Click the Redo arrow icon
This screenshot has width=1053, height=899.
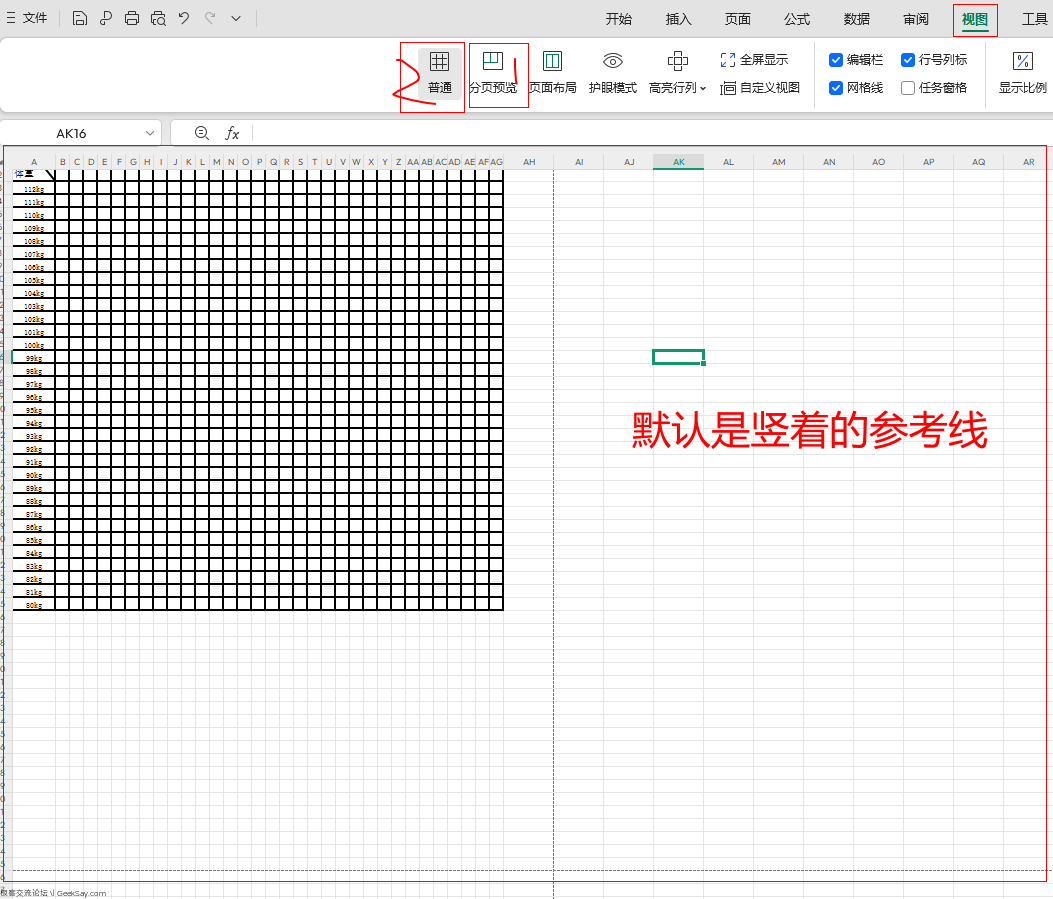210,18
